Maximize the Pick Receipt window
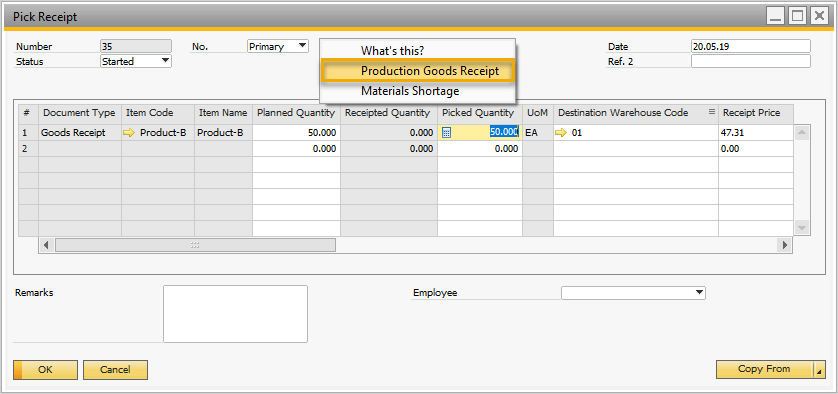This screenshot has width=838, height=394. tap(797, 17)
